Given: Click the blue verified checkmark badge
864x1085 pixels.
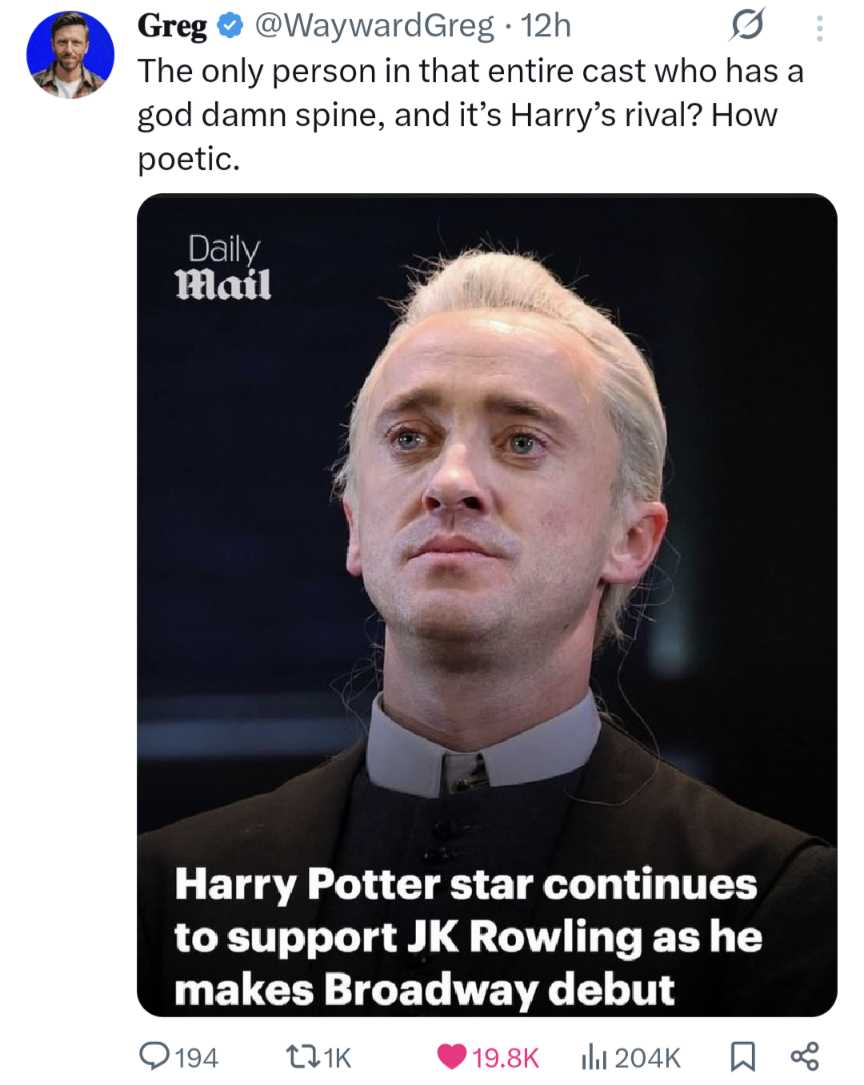Looking at the screenshot, I should pyautogui.click(x=228, y=27).
